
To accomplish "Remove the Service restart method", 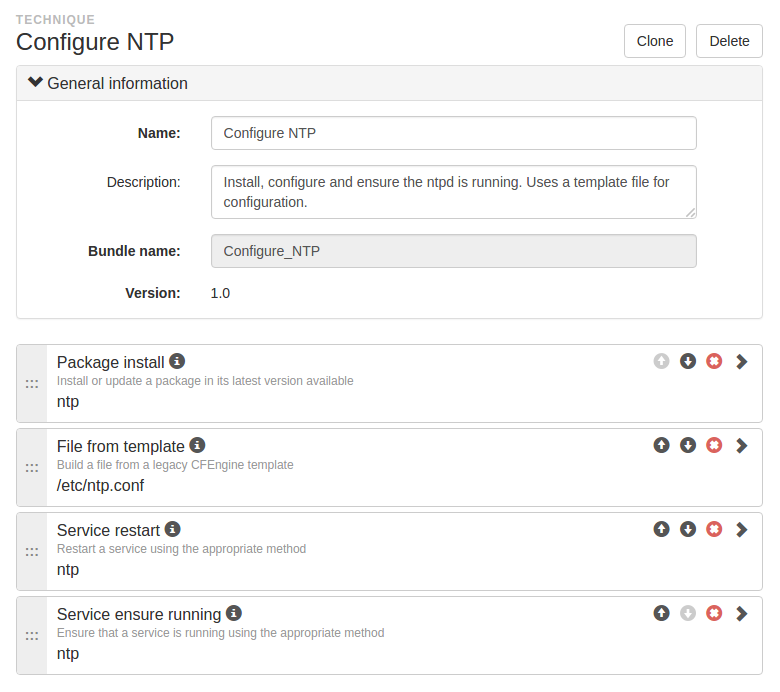I will point(714,529).
